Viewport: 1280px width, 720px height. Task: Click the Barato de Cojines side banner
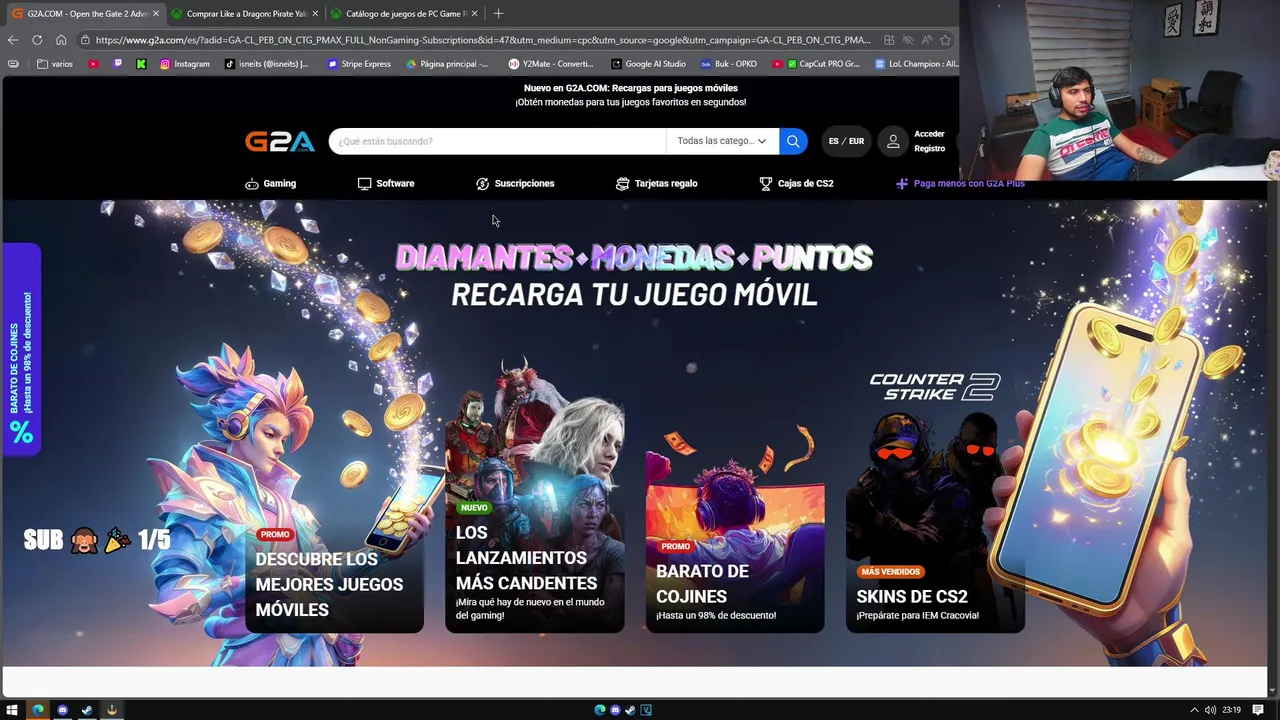coord(21,350)
